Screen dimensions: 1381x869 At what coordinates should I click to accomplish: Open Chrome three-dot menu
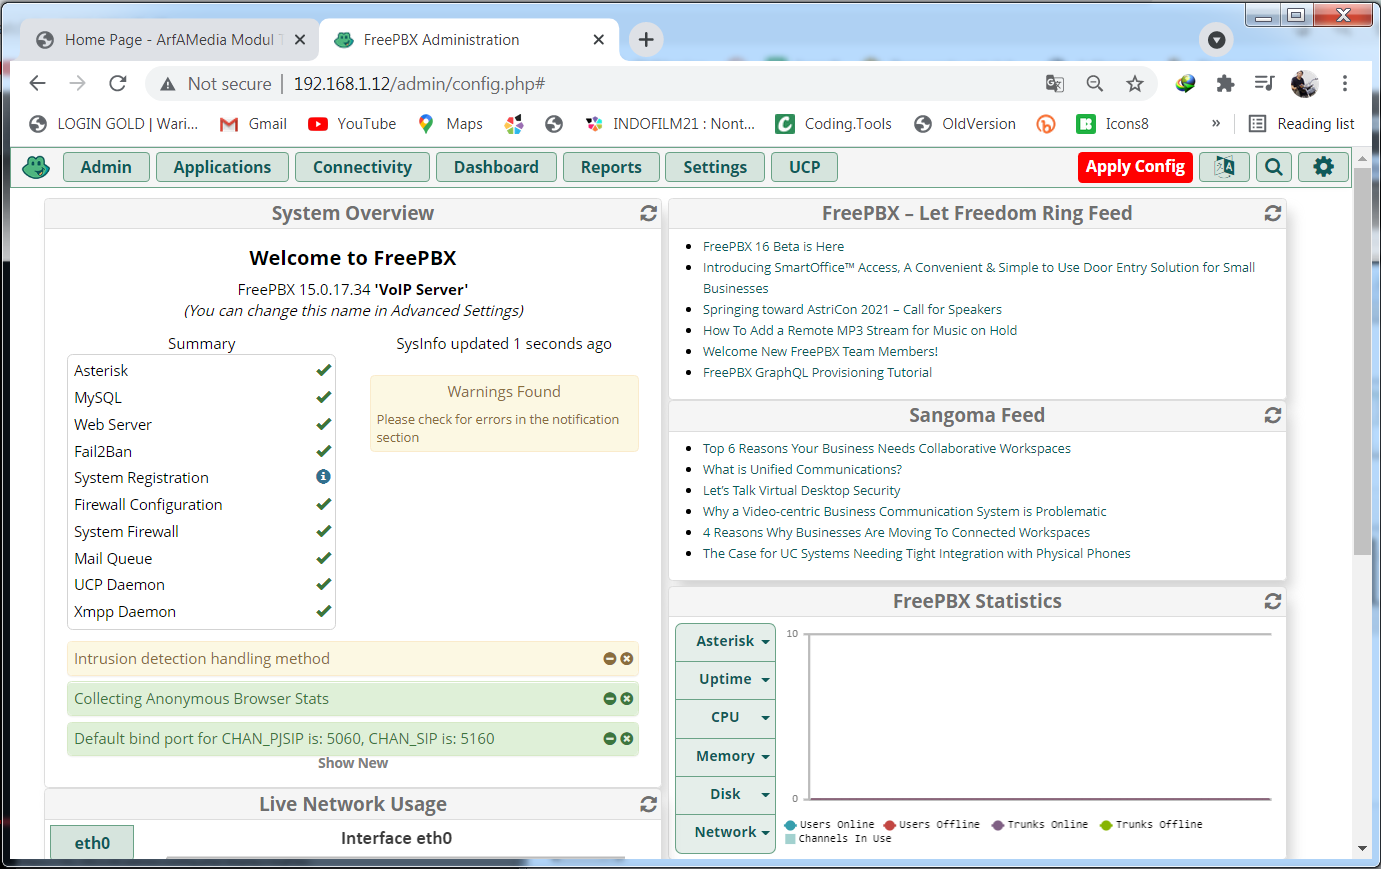click(x=1345, y=84)
